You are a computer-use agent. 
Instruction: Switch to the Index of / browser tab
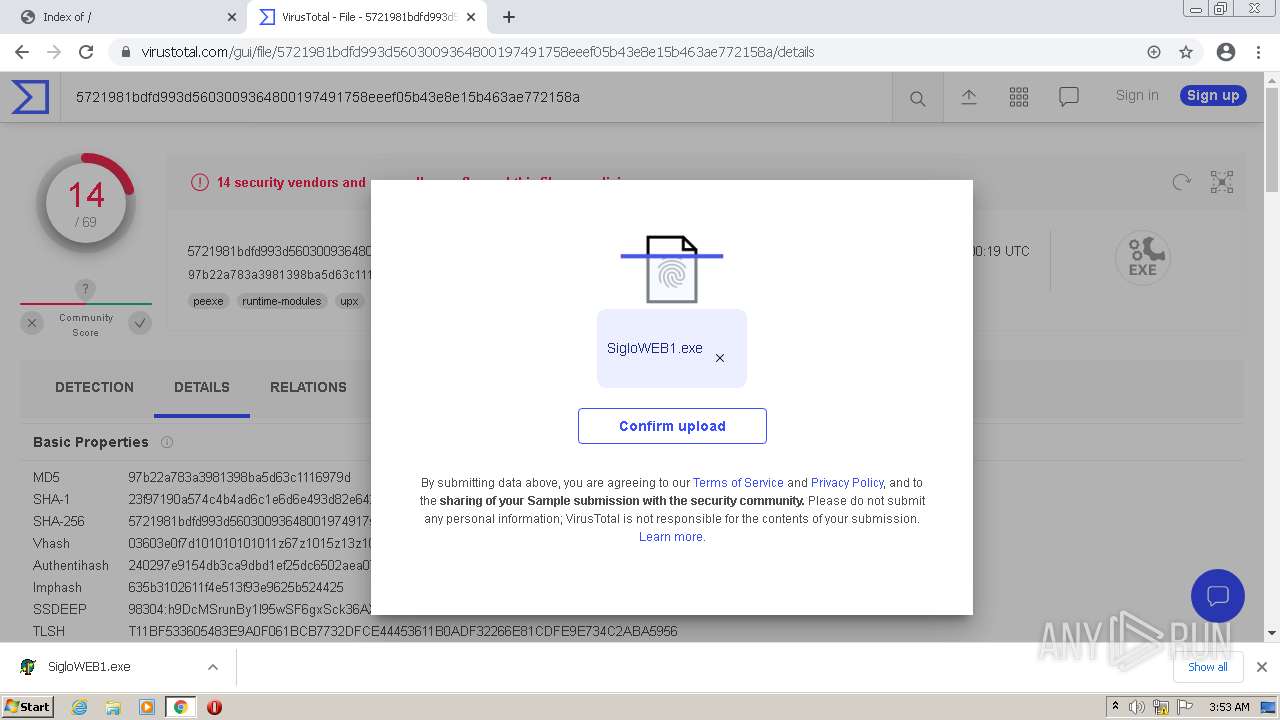(125, 17)
